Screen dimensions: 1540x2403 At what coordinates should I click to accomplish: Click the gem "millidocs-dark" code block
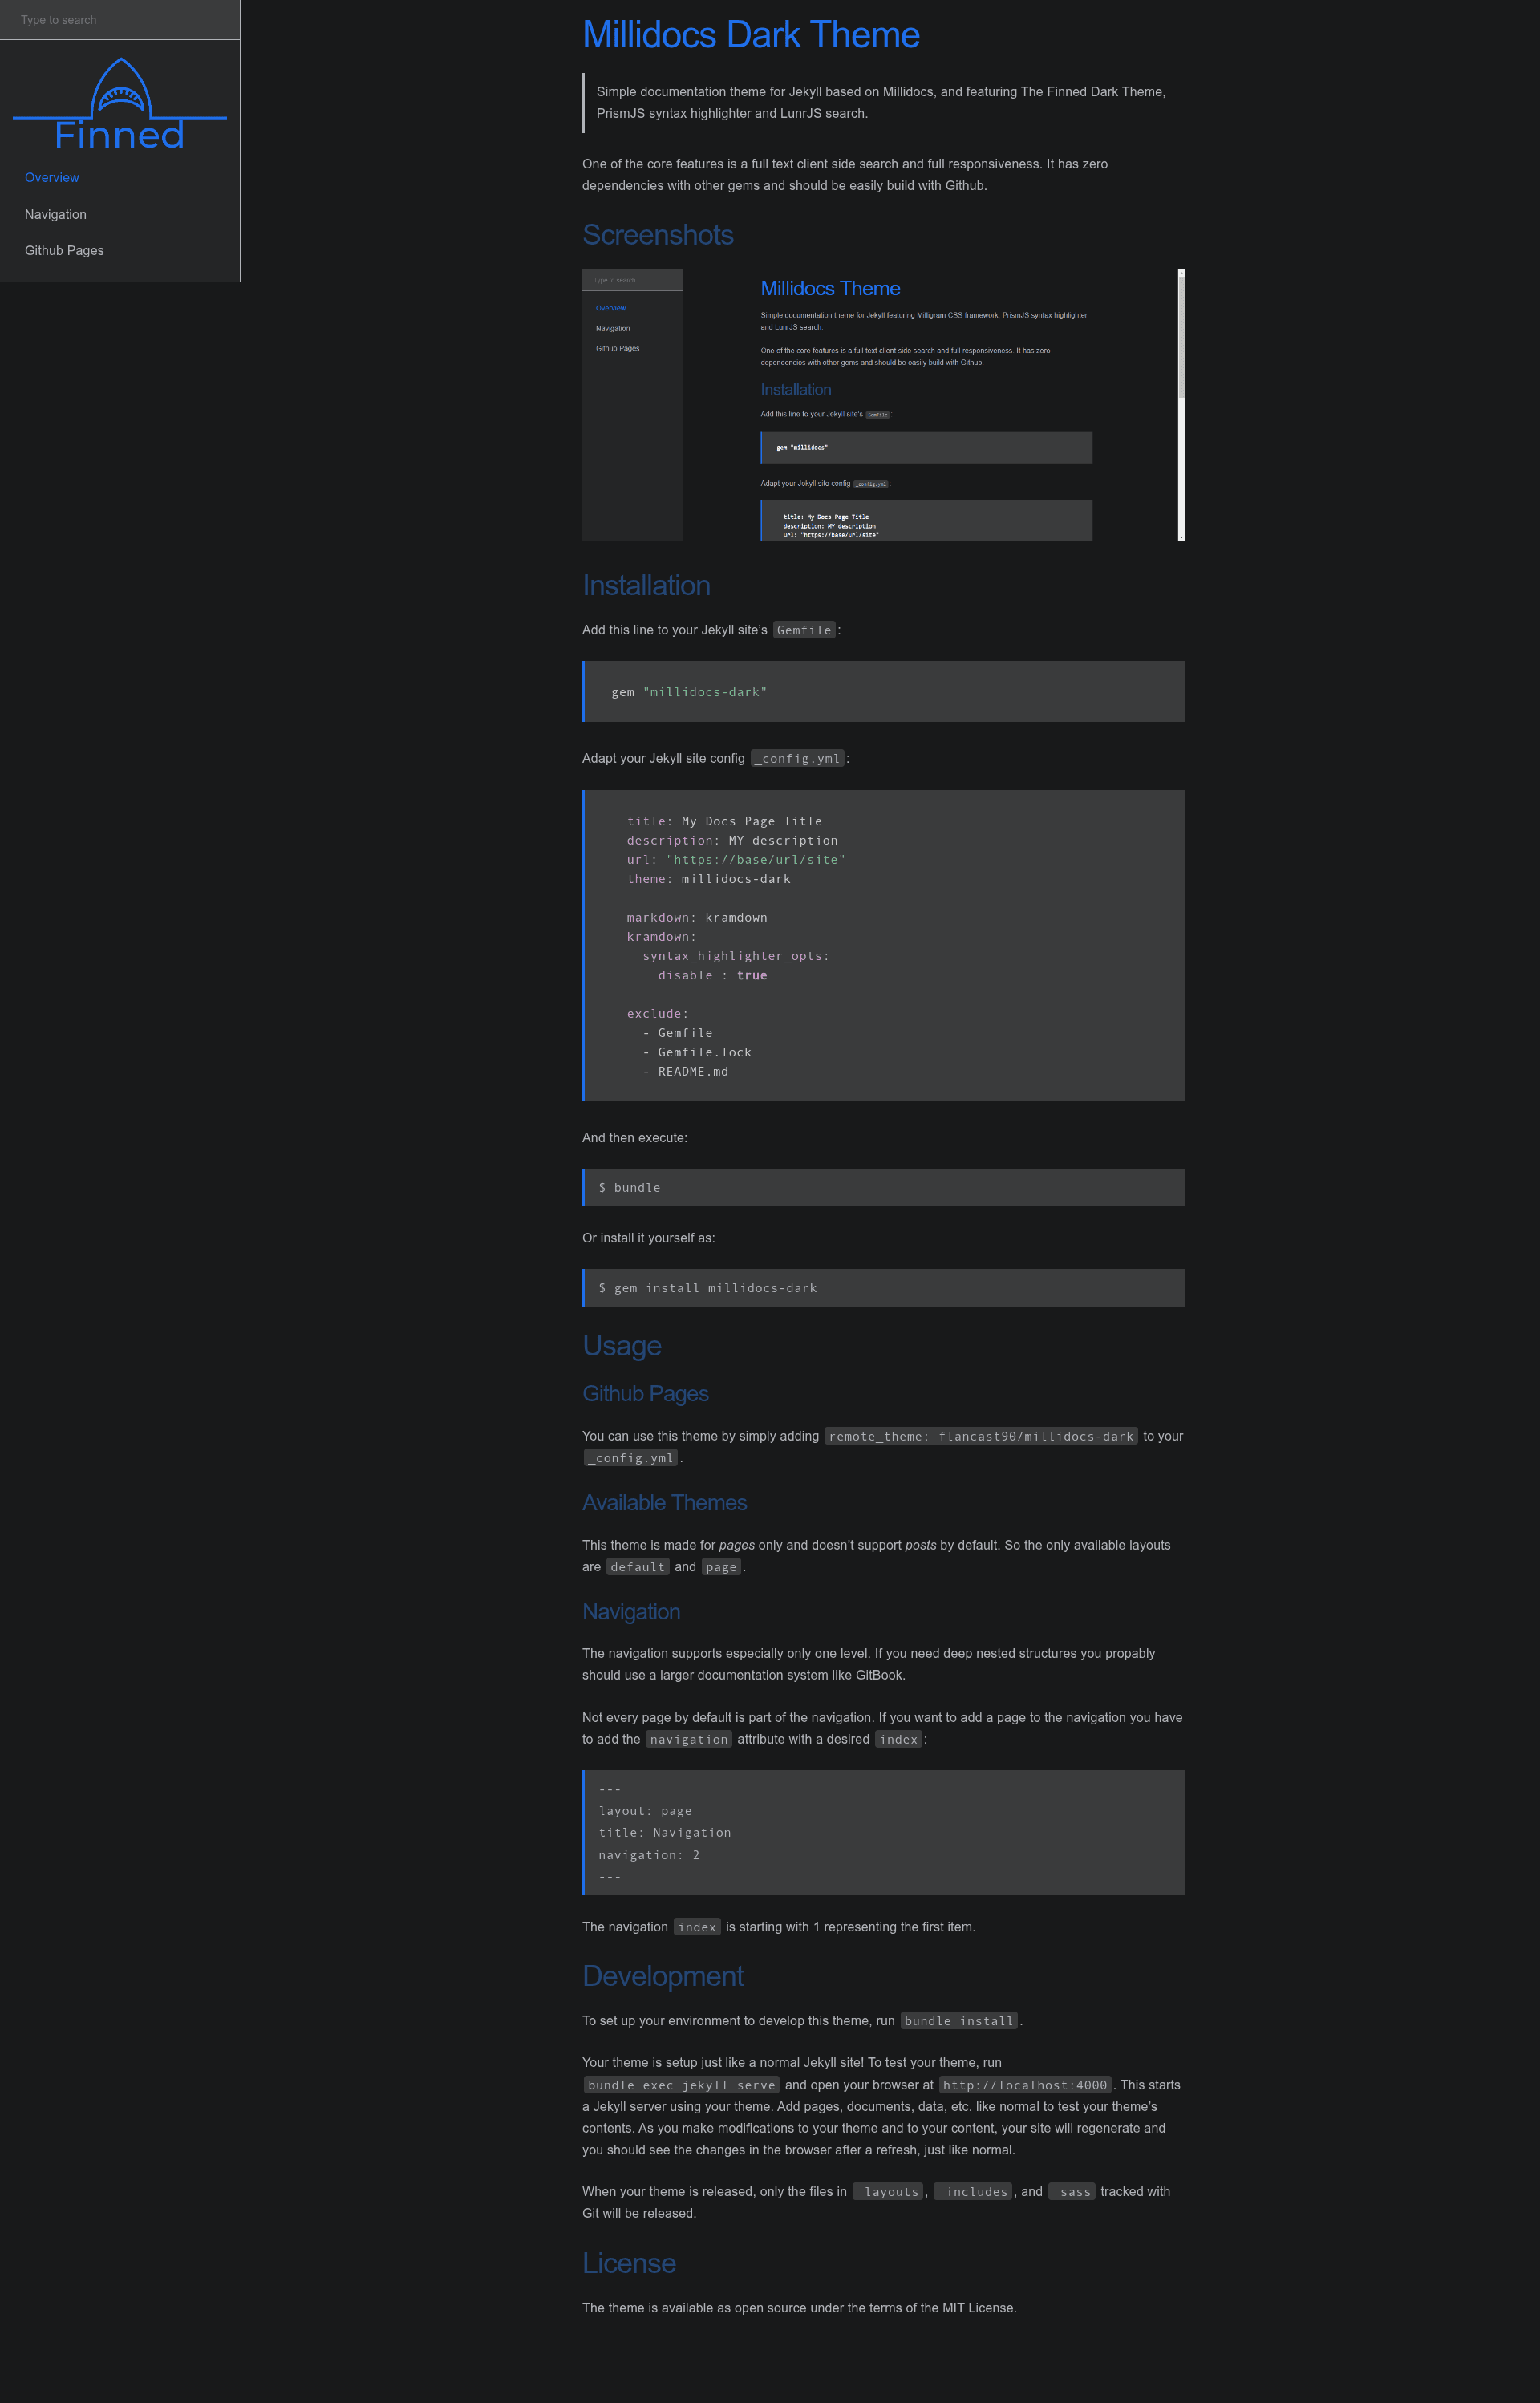[884, 691]
